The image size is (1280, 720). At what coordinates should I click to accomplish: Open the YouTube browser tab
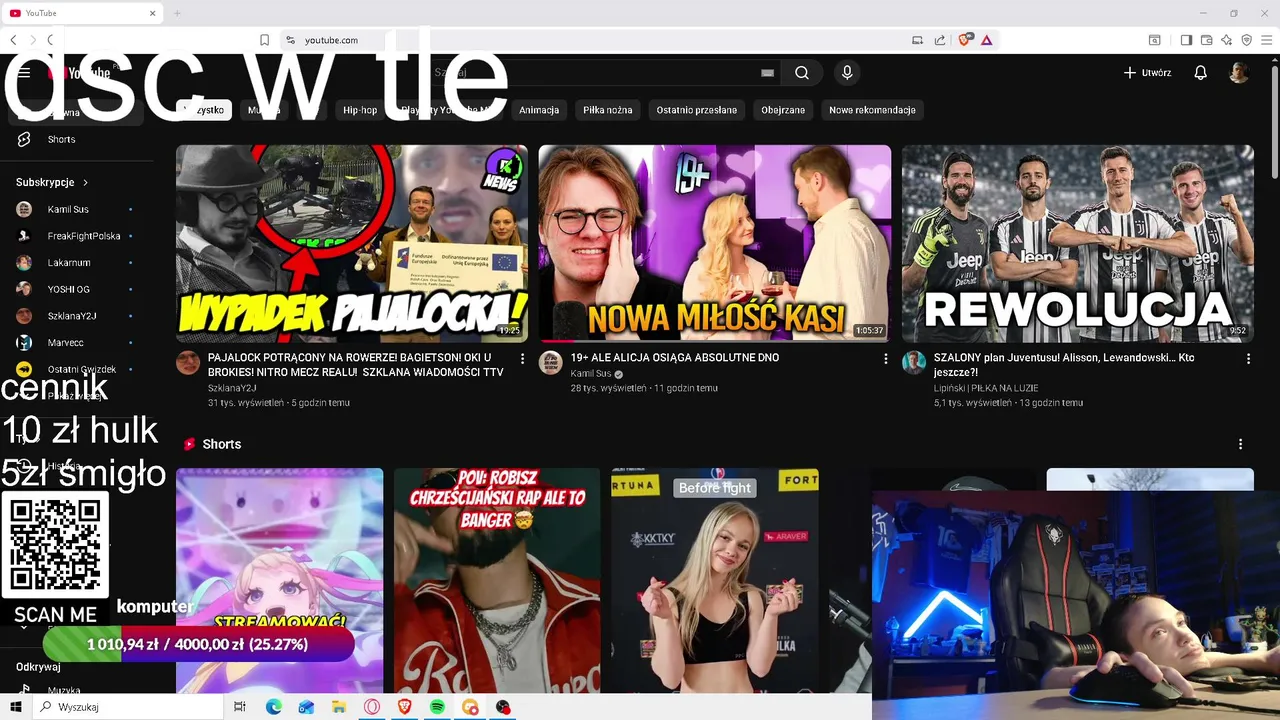tap(82, 13)
